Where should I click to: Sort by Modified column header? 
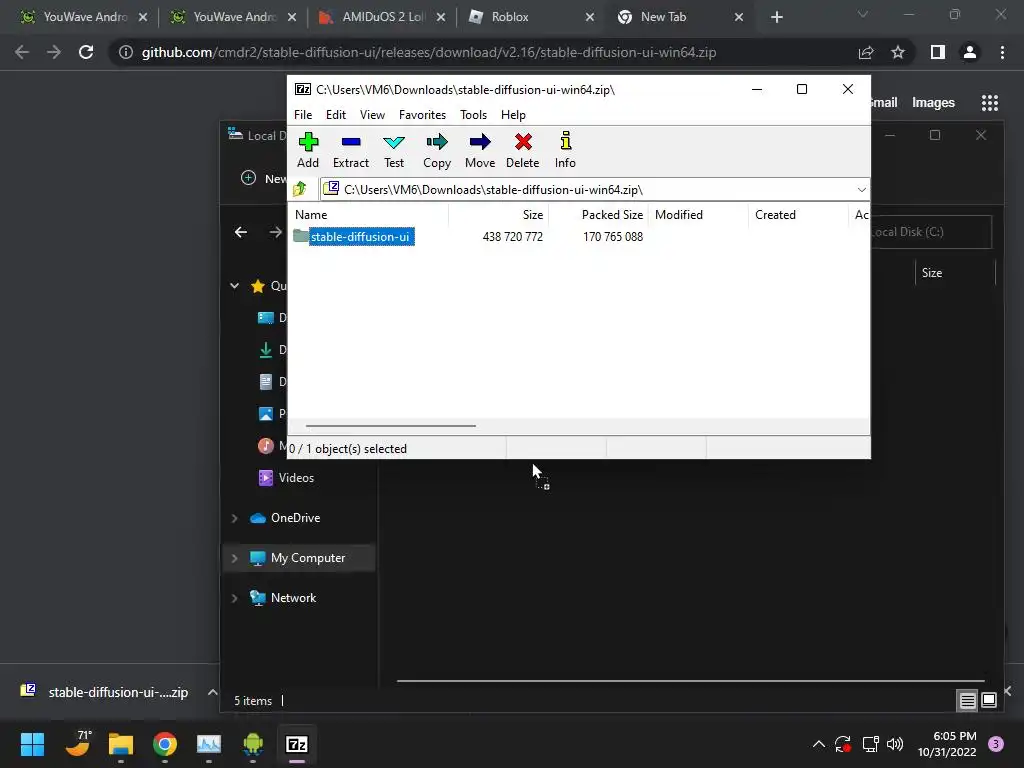[698, 215]
